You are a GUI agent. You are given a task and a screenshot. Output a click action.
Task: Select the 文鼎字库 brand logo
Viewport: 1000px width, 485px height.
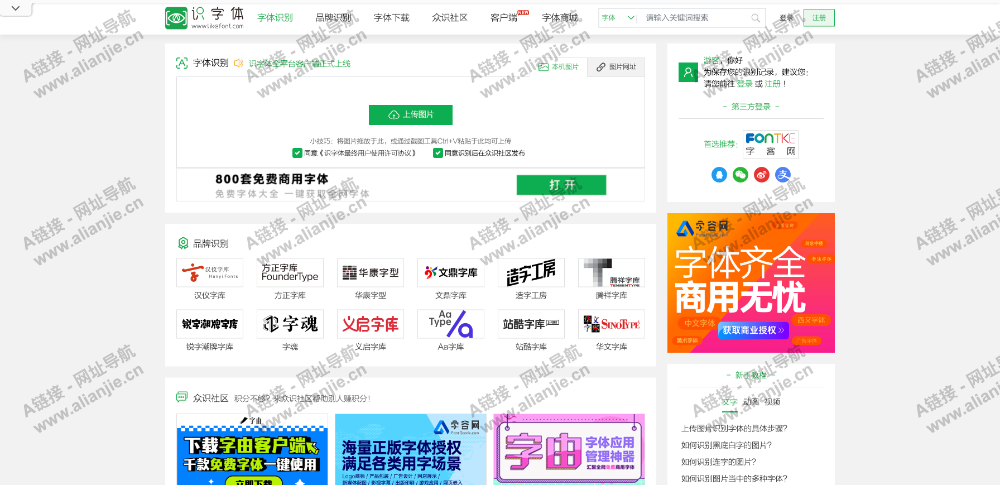pyautogui.click(x=451, y=272)
